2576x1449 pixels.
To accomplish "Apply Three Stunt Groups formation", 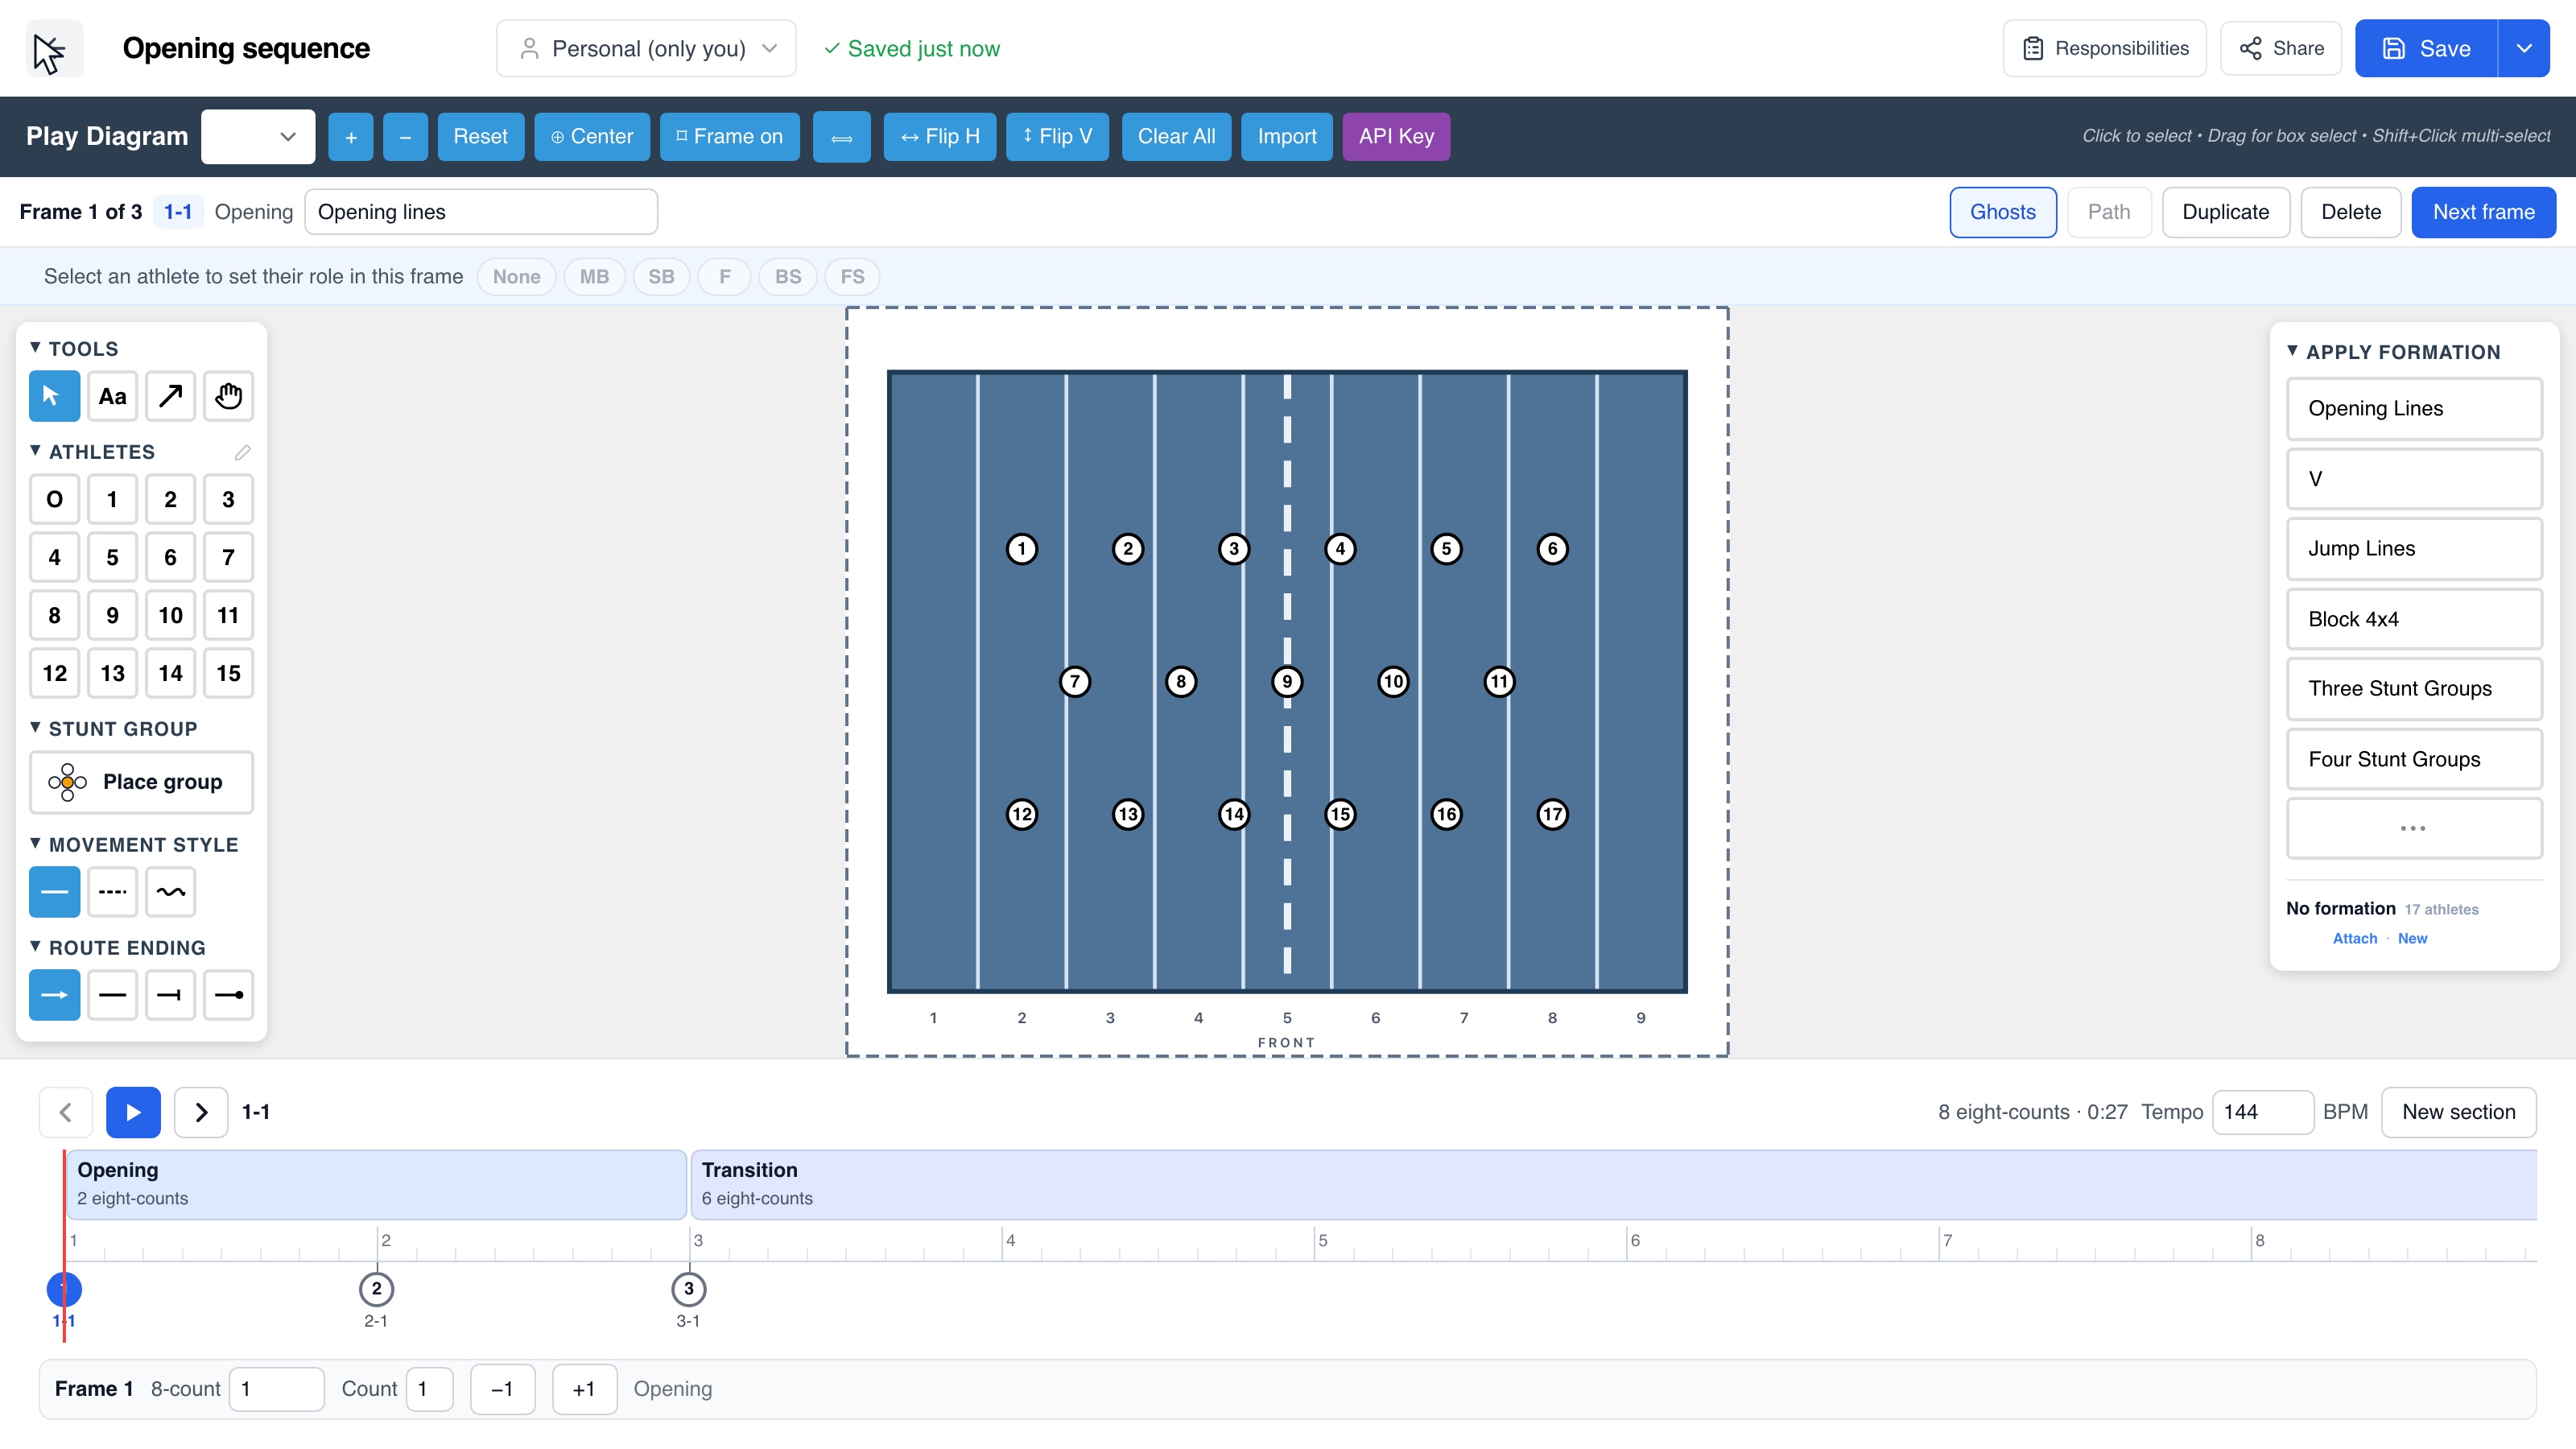I will point(2414,688).
